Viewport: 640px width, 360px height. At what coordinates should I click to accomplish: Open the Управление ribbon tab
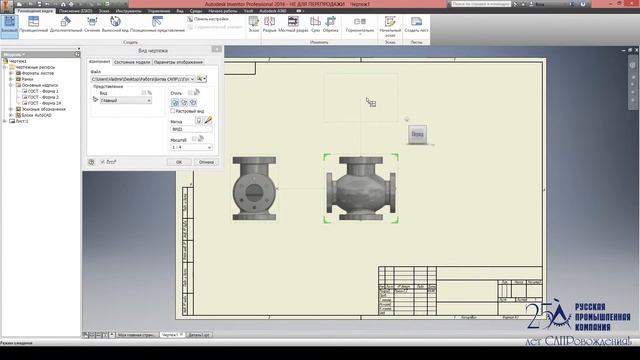point(159,11)
